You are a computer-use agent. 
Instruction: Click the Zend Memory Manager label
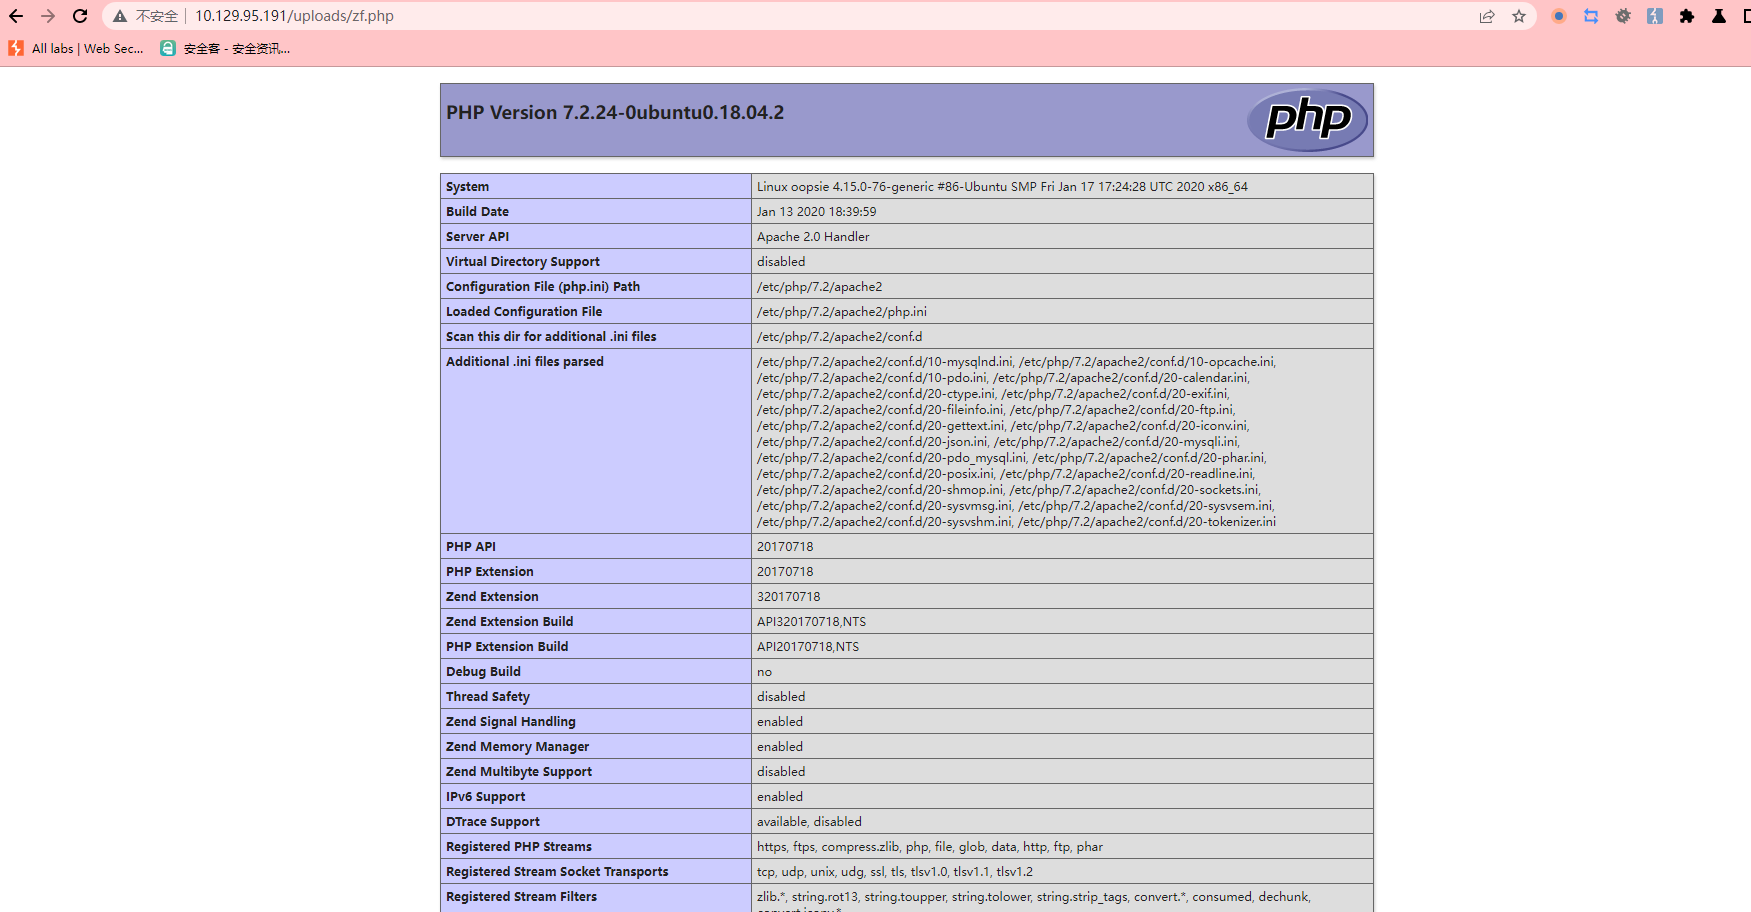point(517,747)
